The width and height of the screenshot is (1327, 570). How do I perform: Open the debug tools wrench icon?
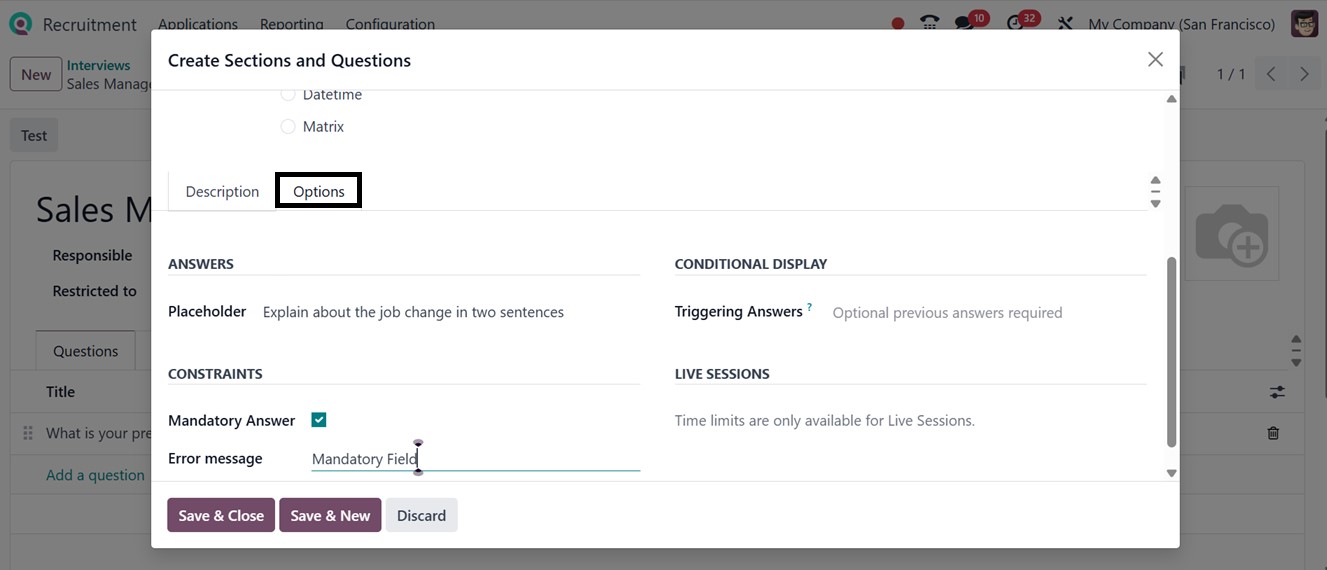point(1065,23)
